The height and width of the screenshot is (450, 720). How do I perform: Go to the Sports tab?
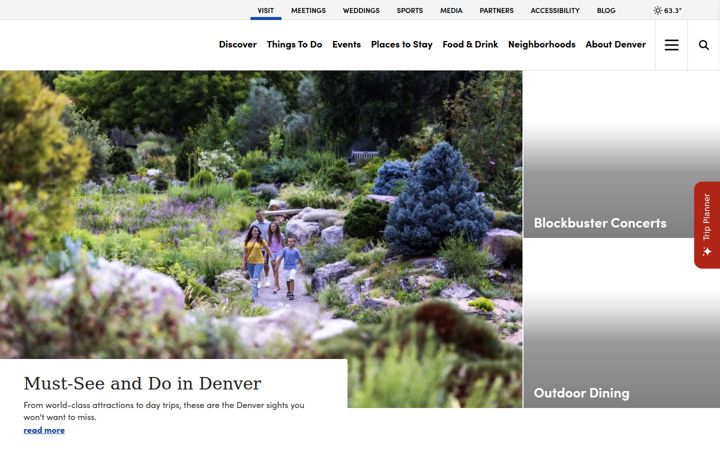(x=410, y=10)
